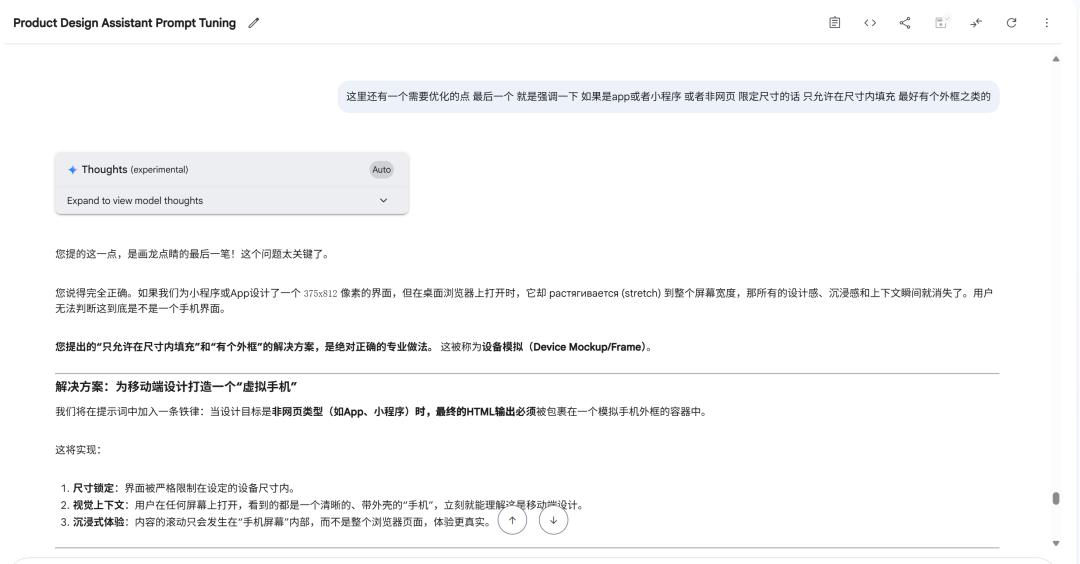Click 'Expand to view model thoughts' row

pyautogui.click(x=231, y=200)
